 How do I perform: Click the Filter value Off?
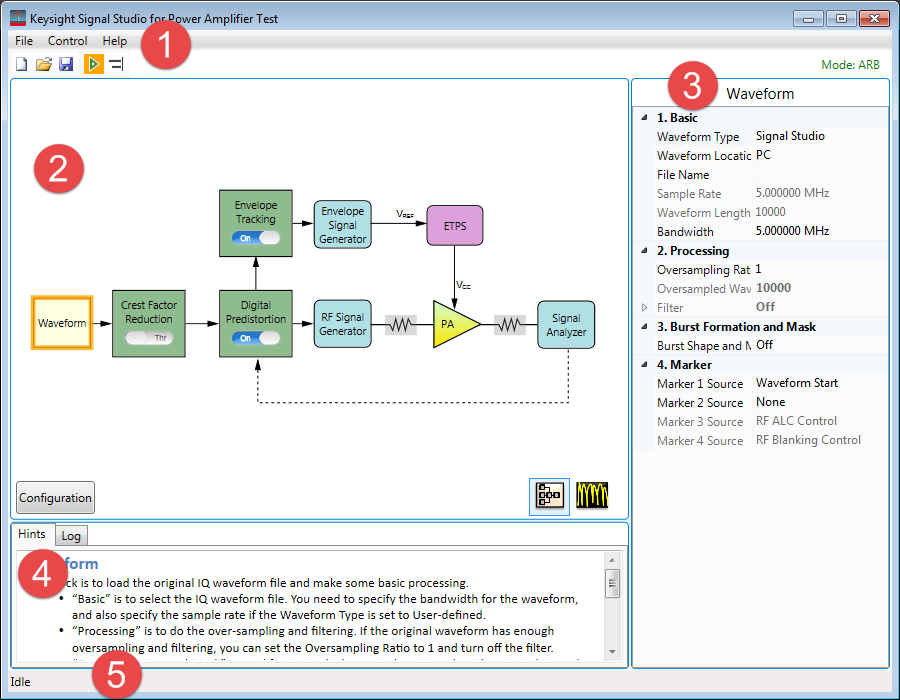coord(820,307)
